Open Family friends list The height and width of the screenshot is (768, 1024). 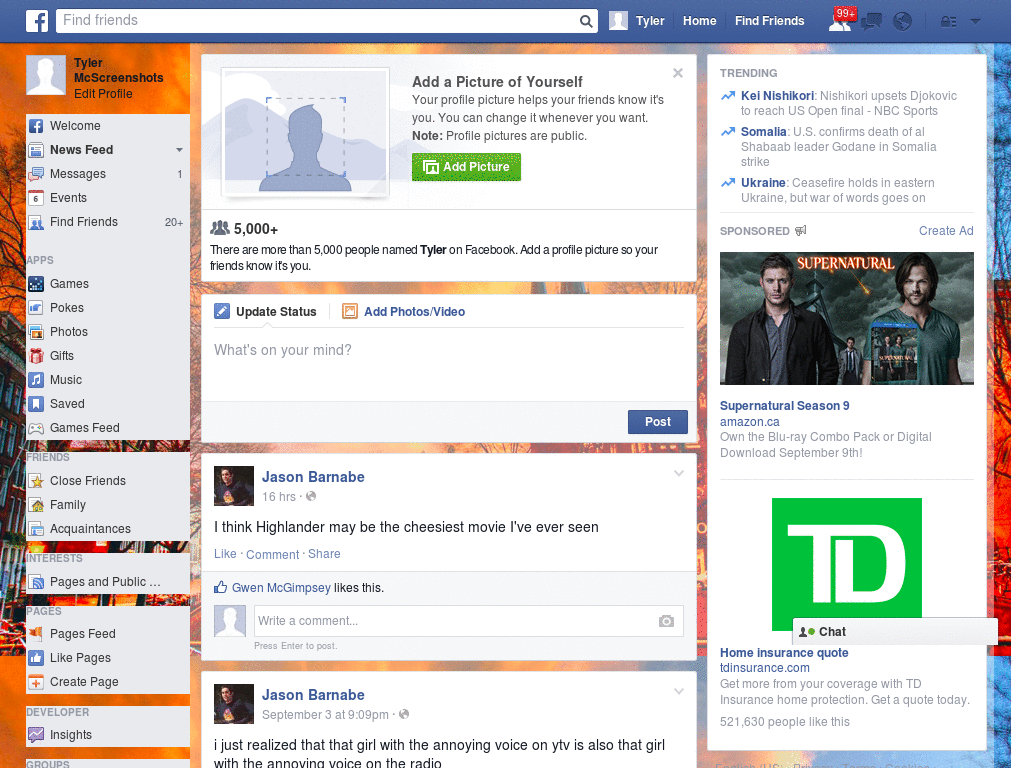click(x=108, y=505)
